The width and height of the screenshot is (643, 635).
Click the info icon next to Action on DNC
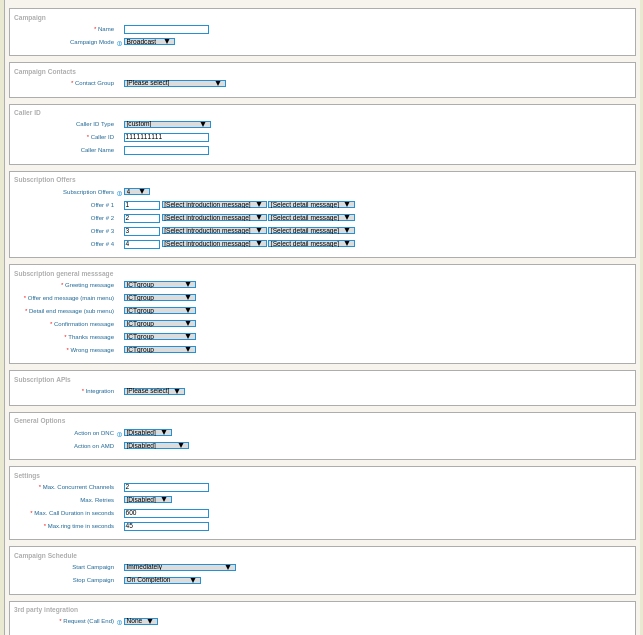point(119,434)
